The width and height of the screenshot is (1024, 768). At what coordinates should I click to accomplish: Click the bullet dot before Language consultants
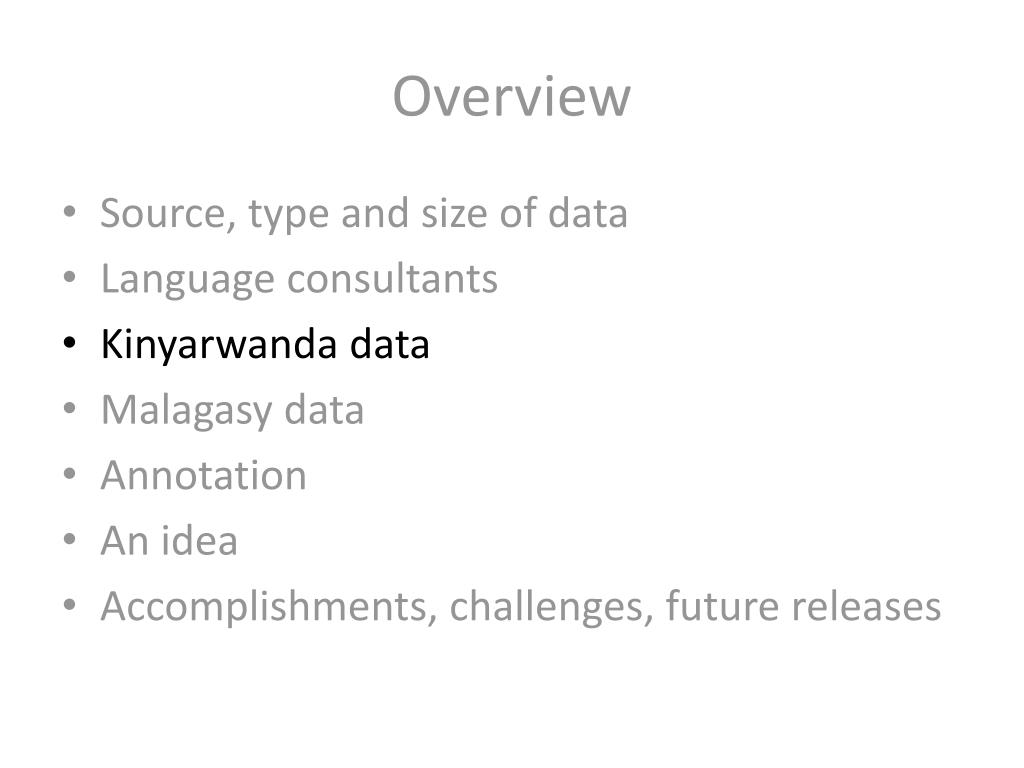coord(70,277)
